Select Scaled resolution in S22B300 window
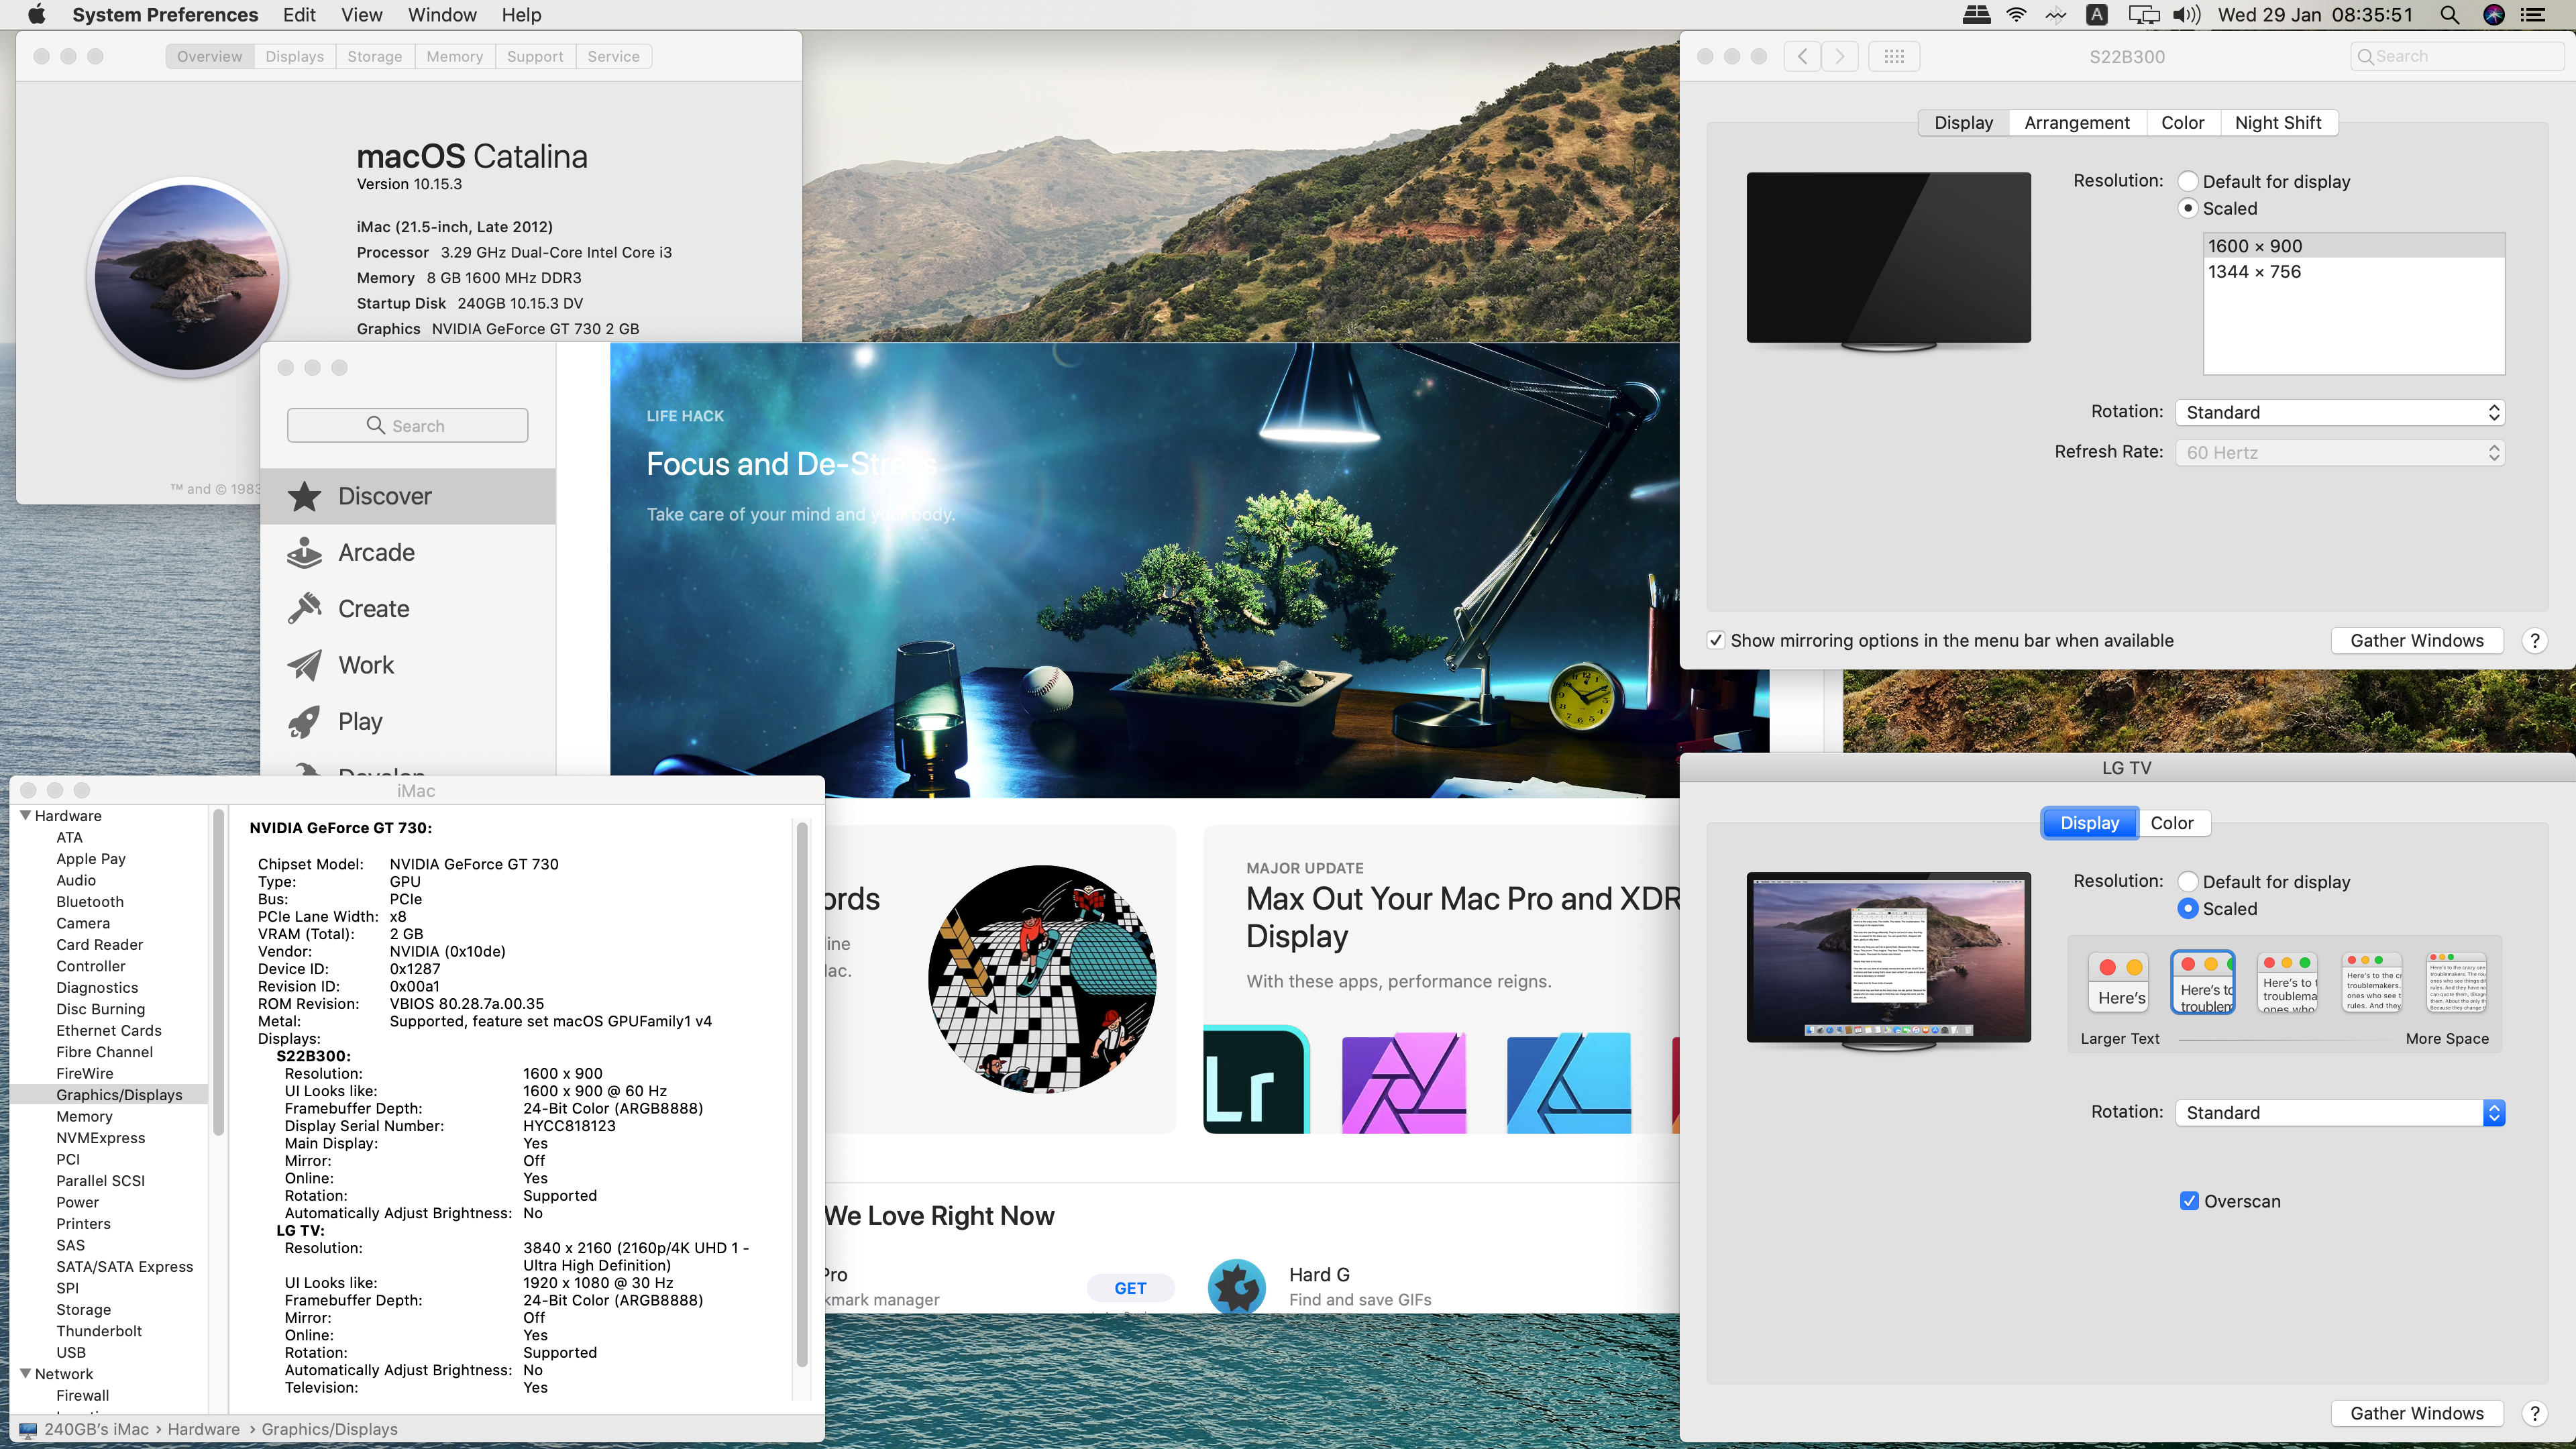The image size is (2576, 1449). click(2188, 208)
